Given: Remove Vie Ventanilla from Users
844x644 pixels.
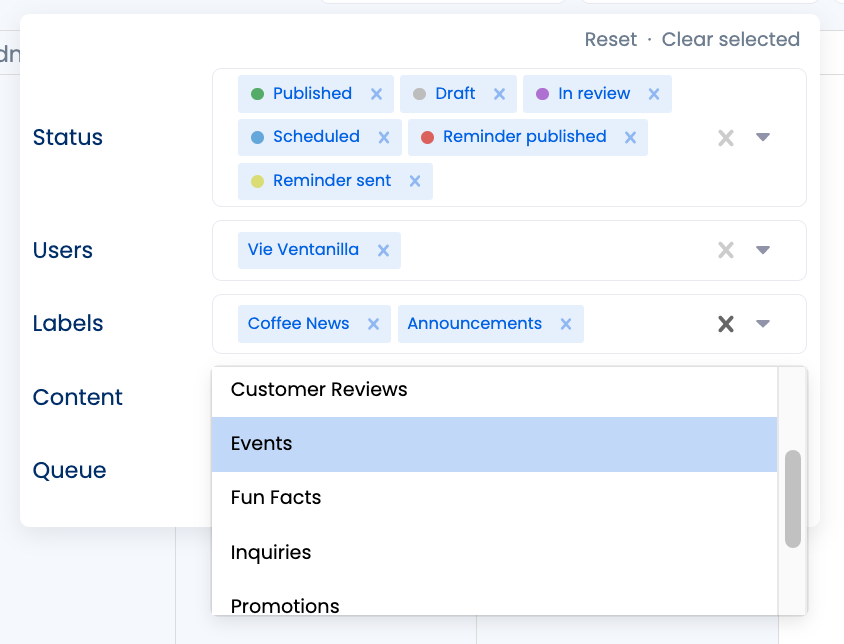Looking at the screenshot, I should pyautogui.click(x=383, y=250).
